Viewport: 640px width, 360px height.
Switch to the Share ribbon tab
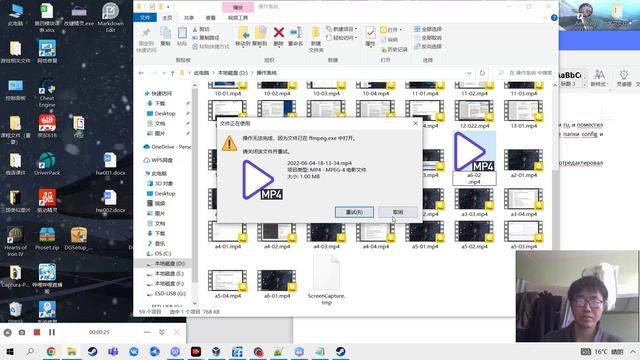[x=189, y=18]
